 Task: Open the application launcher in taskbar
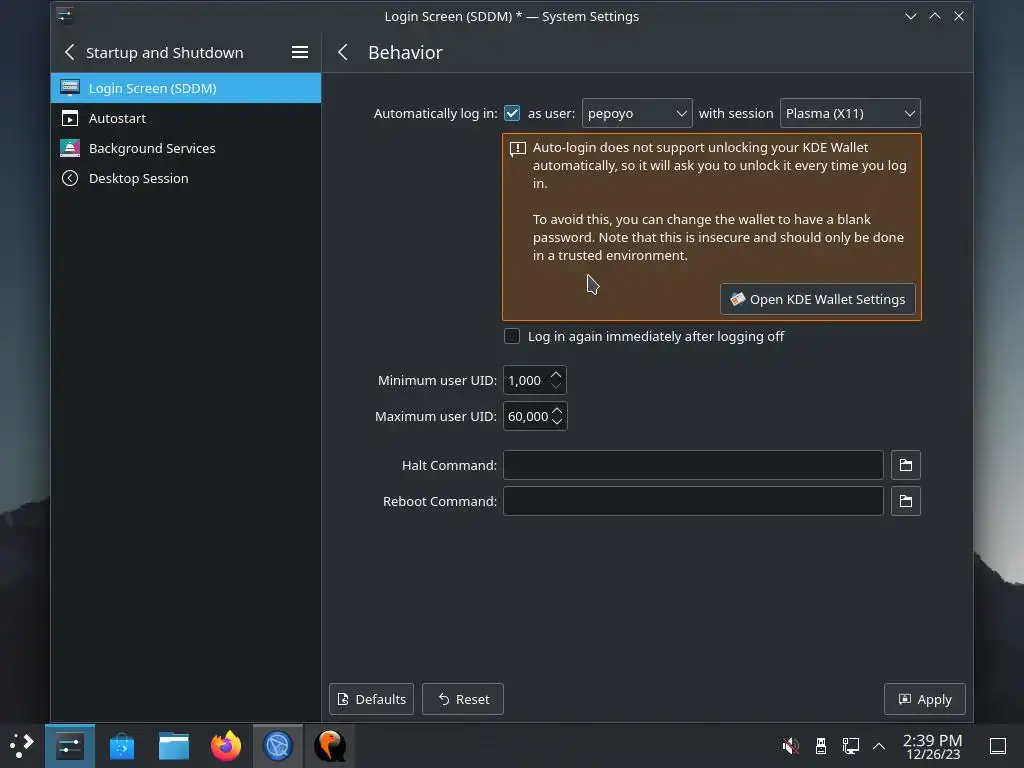(x=22, y=746)
